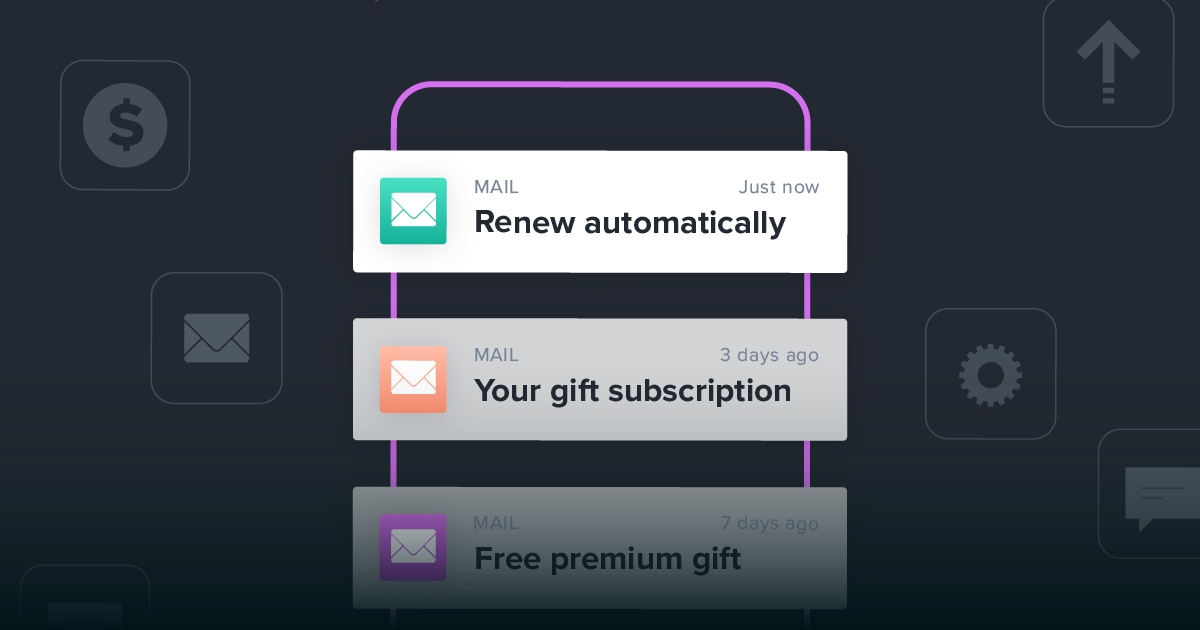Click the green mail icon
The image size is (1200, 630).
pos(413,211)
